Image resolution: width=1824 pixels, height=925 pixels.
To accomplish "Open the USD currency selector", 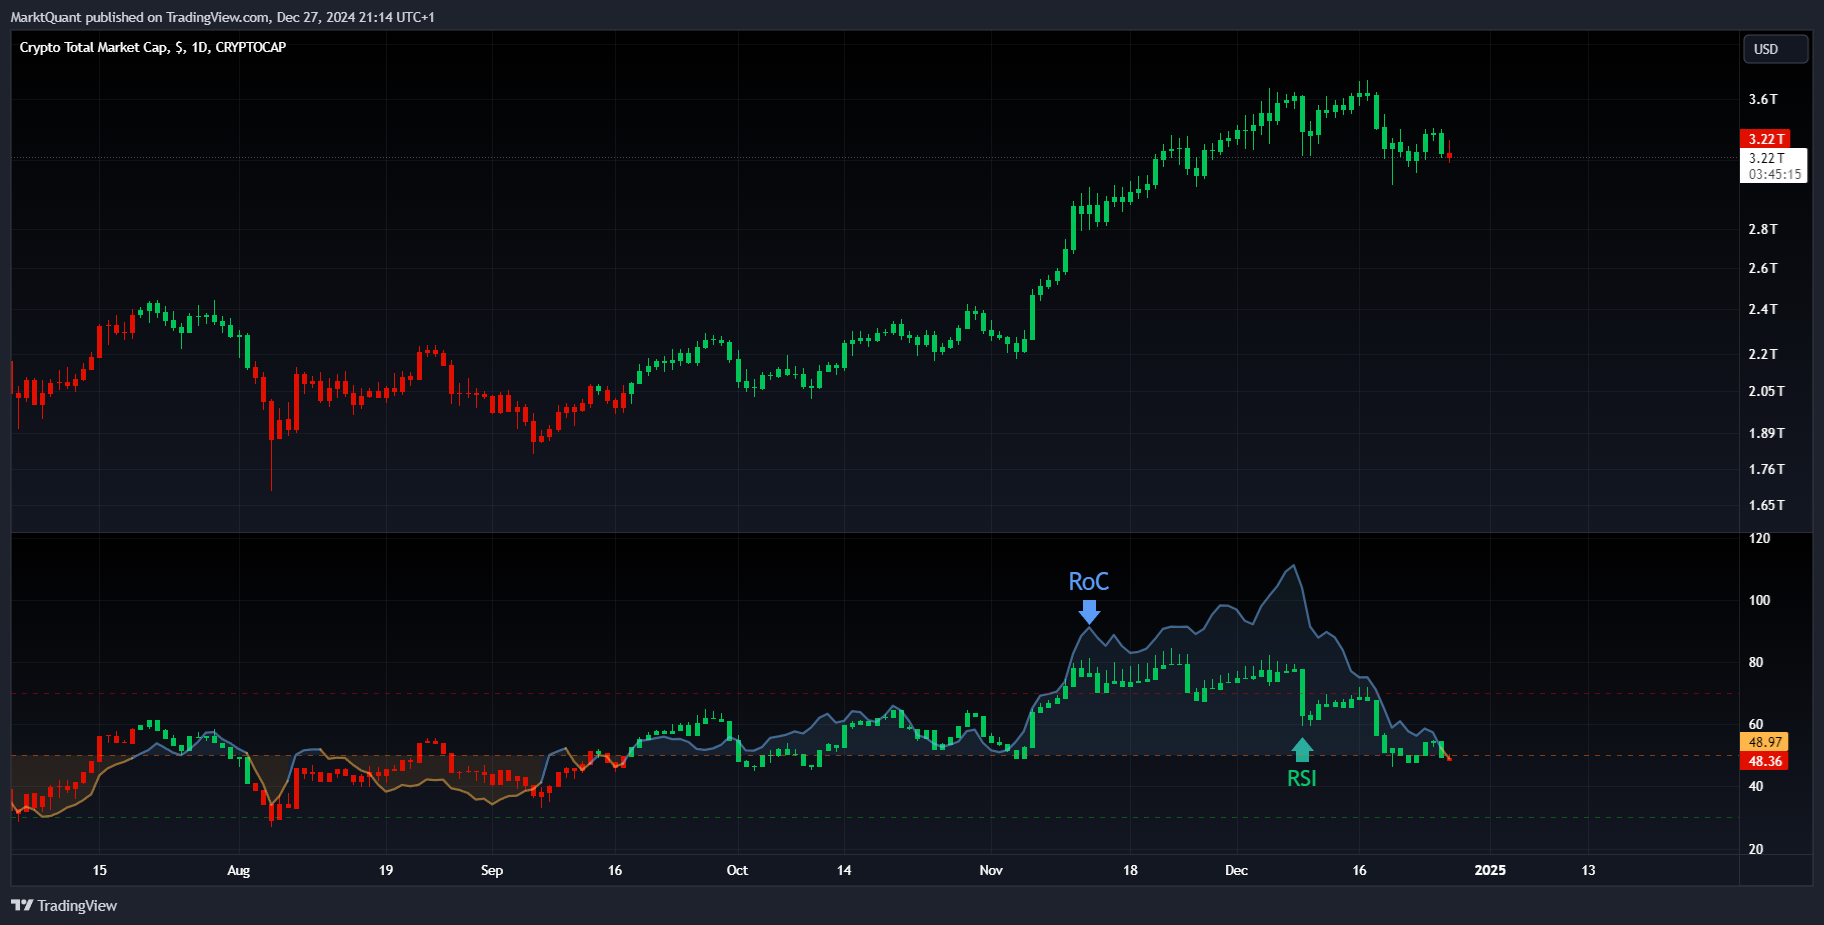I will coord(1775,49).
